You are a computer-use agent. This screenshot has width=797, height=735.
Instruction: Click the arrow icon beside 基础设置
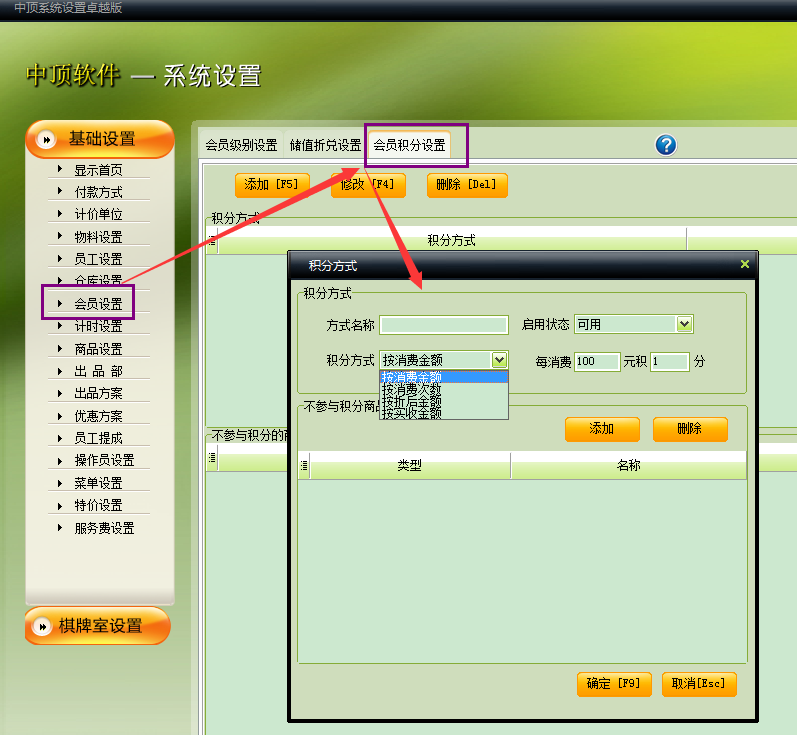coord(47,139)
